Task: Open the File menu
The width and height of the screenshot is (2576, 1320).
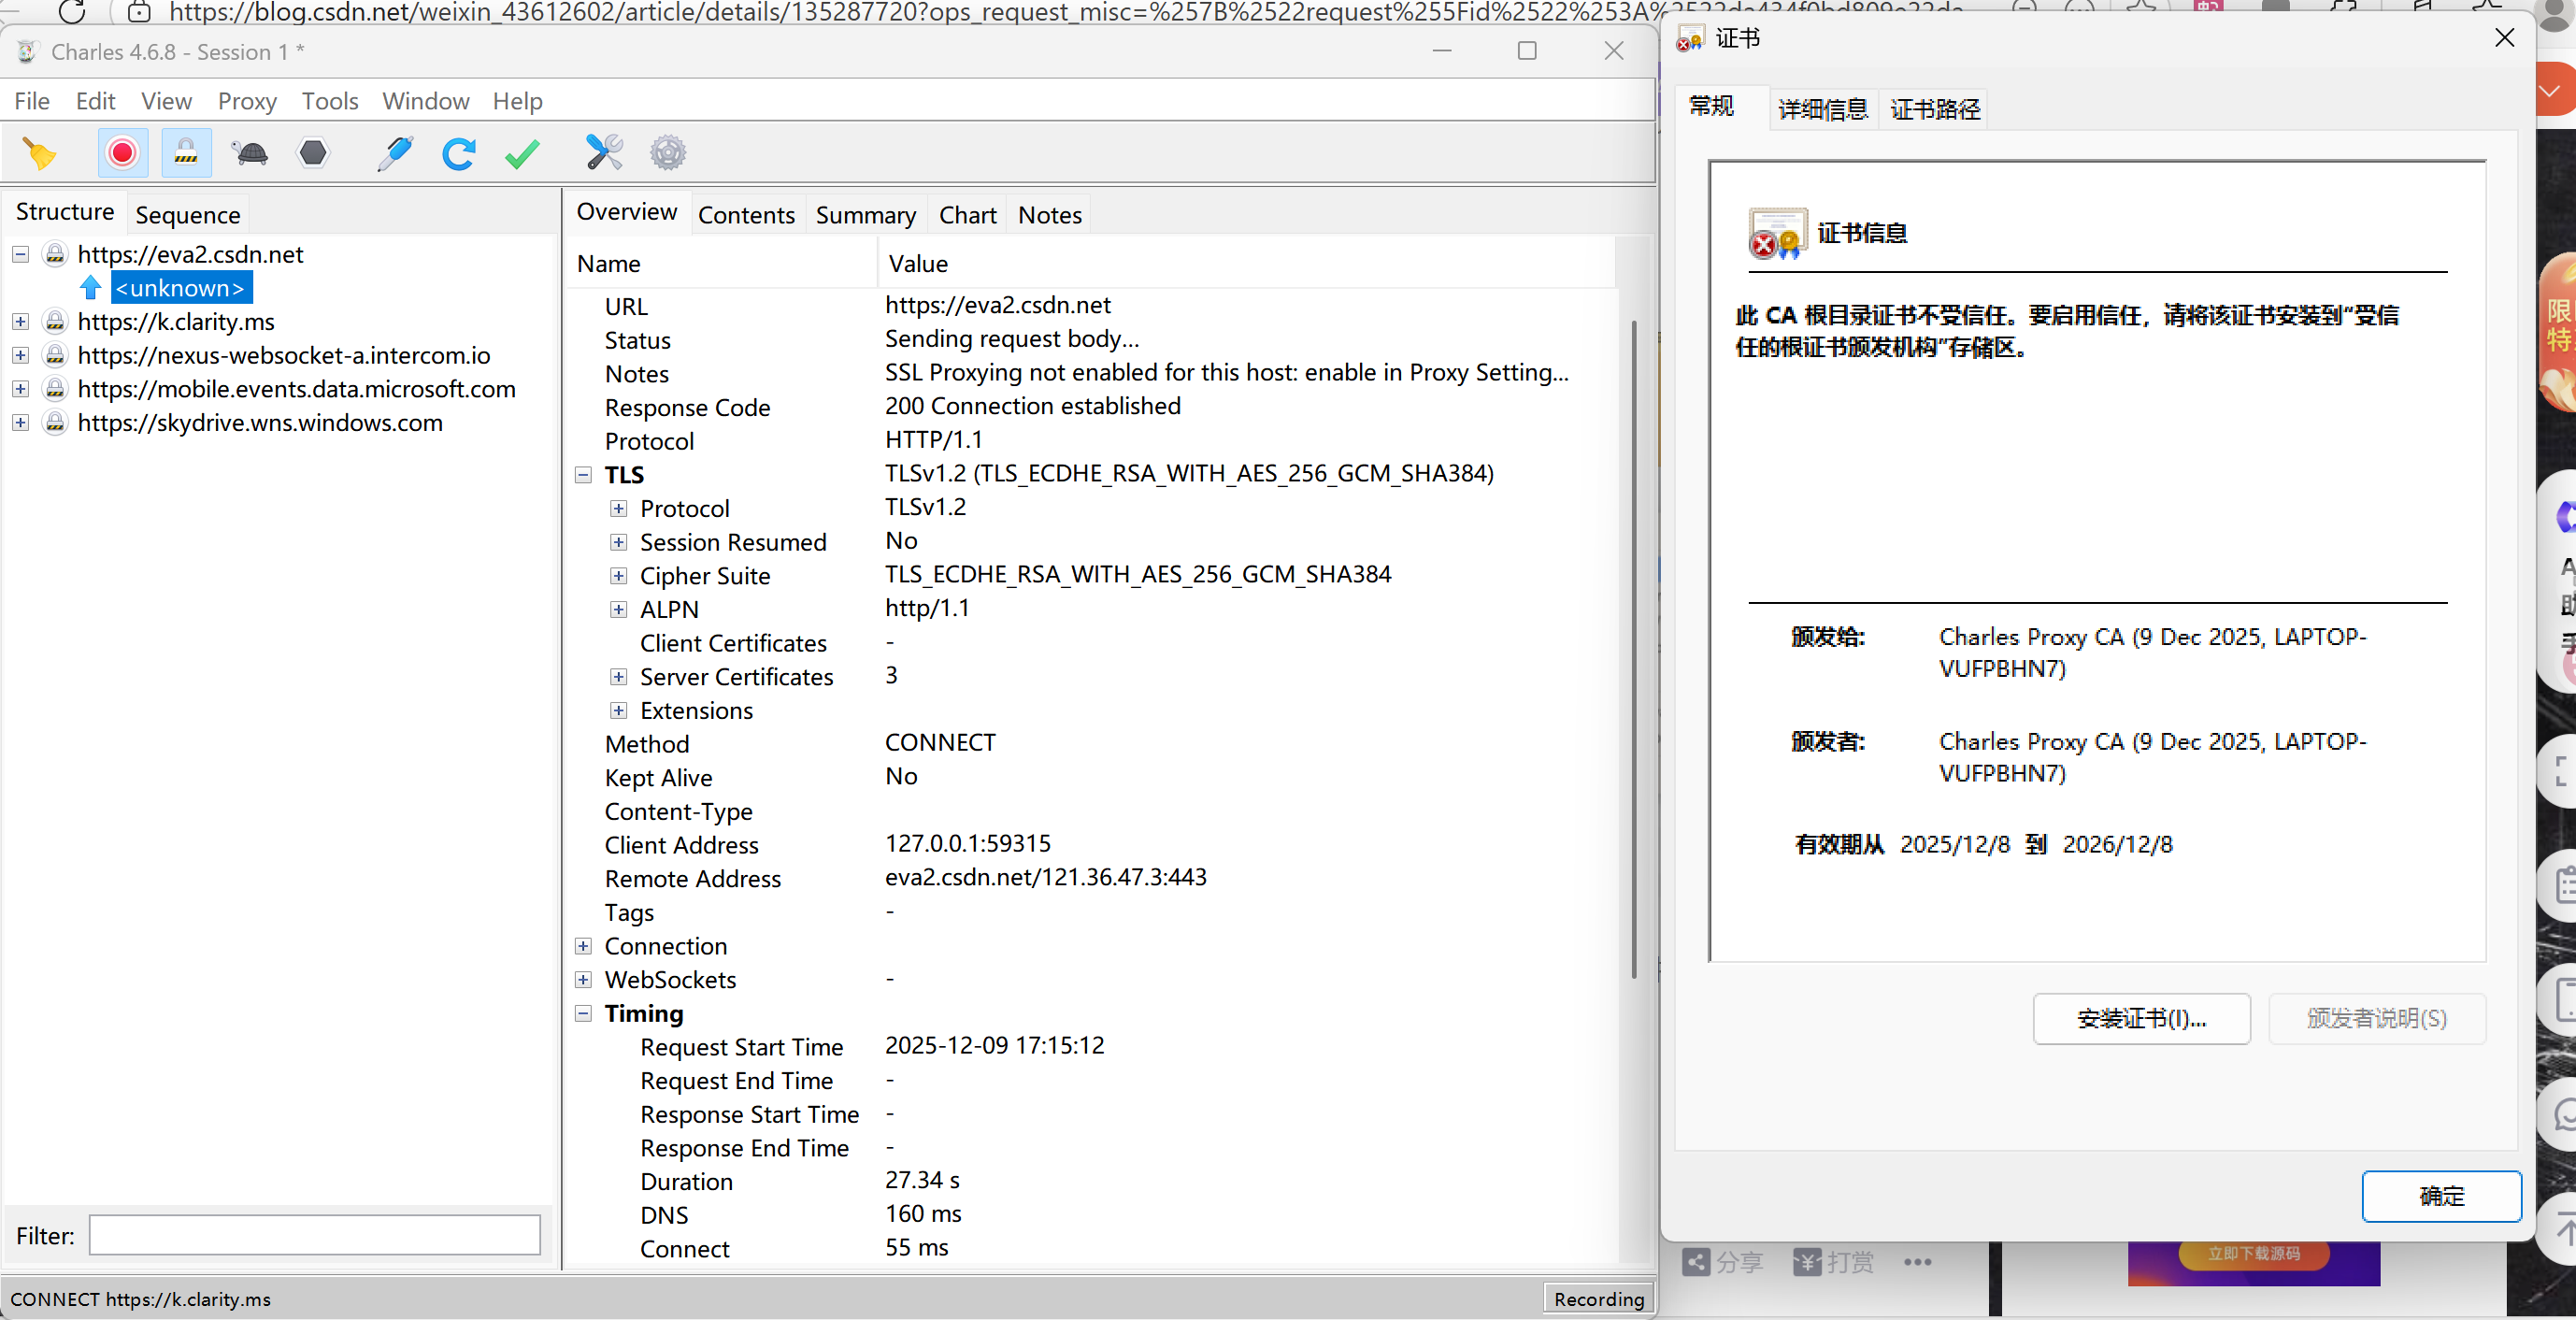Action: 32,101
